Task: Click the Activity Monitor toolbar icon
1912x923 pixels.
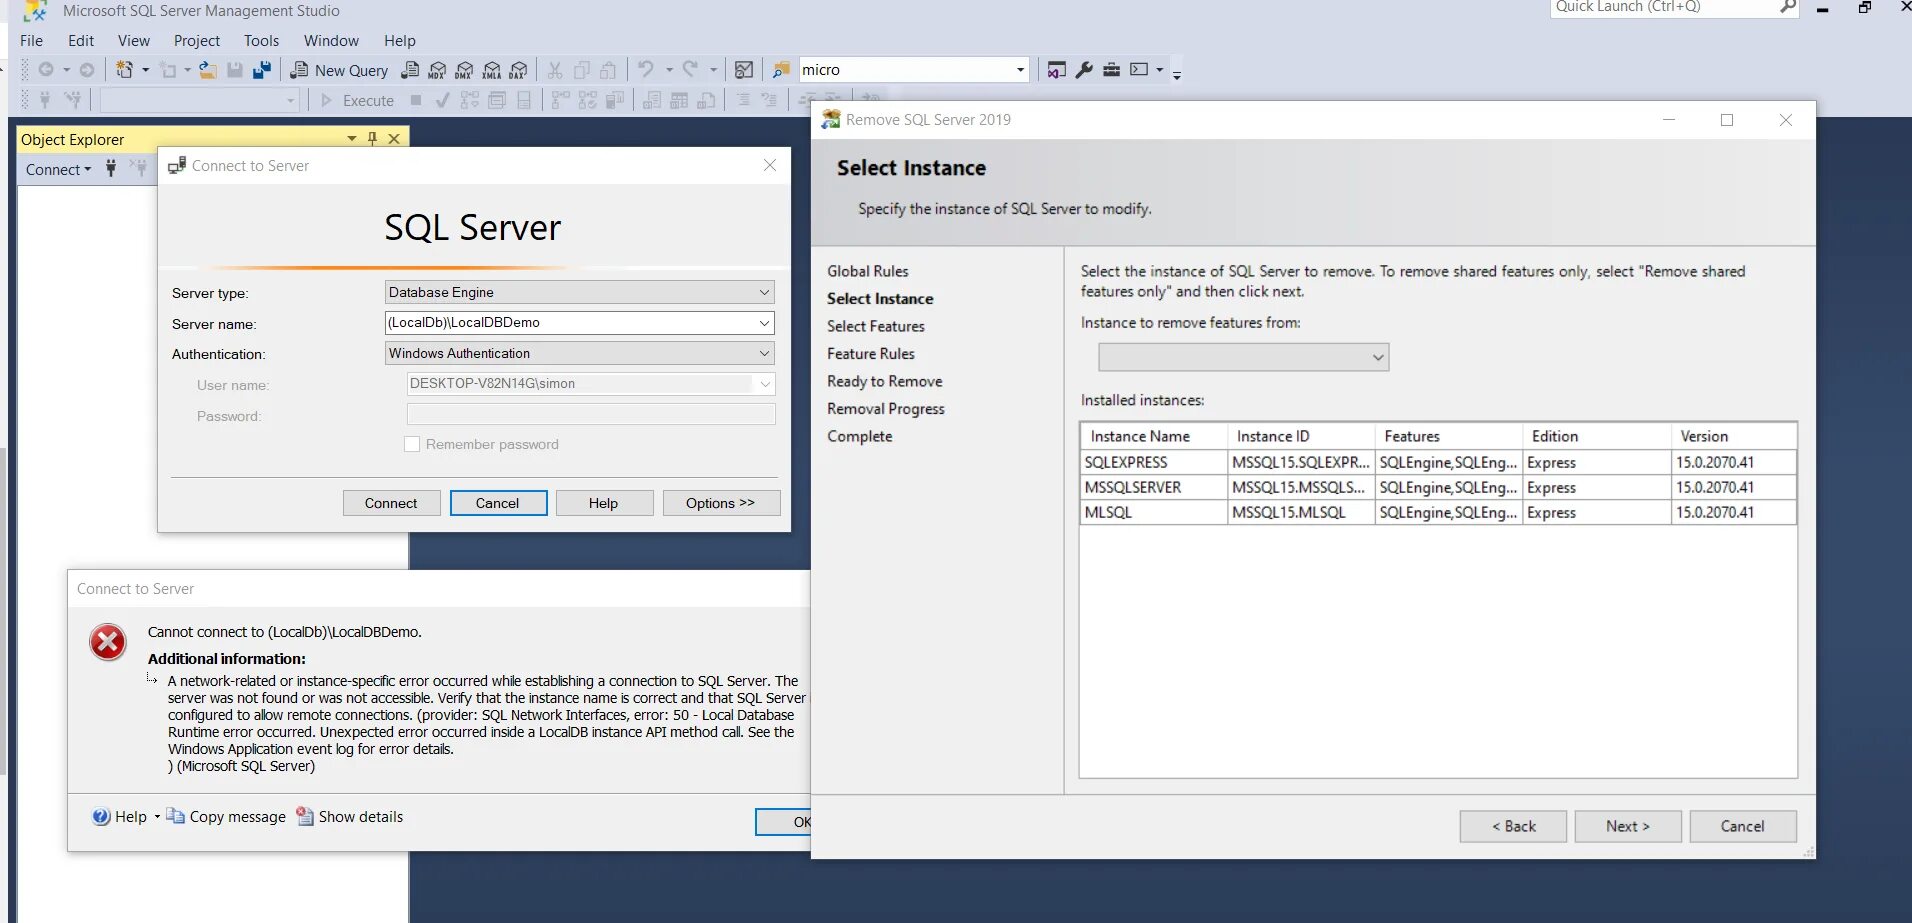Action: pos(744,70)
